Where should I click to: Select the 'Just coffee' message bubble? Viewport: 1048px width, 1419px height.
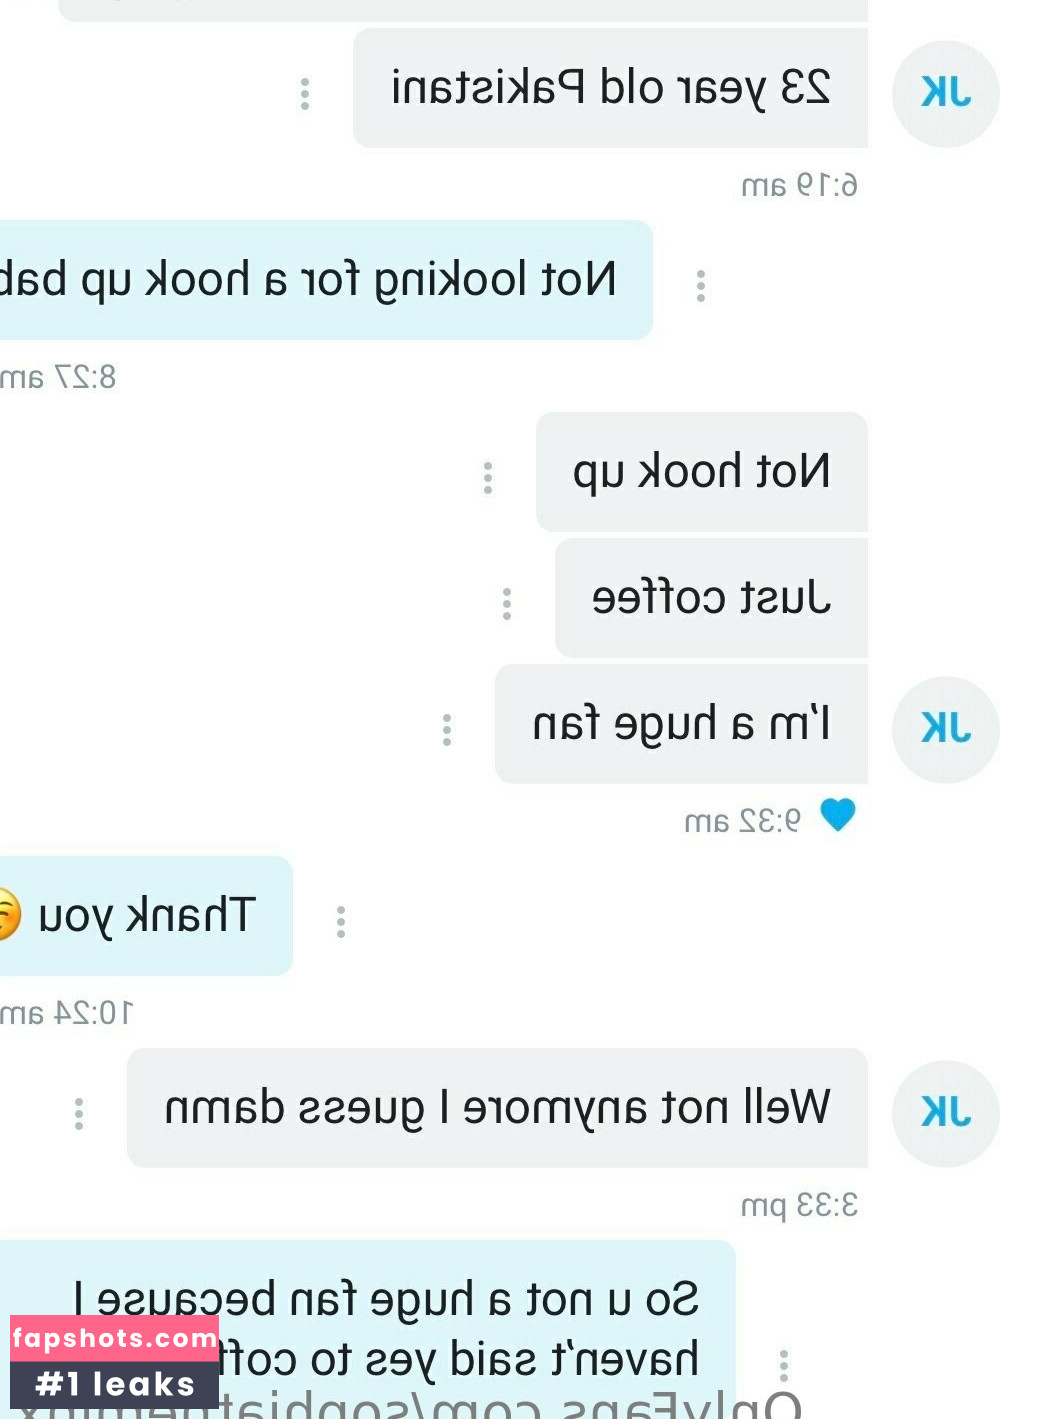pyautogui.click(x=711, y=598)
